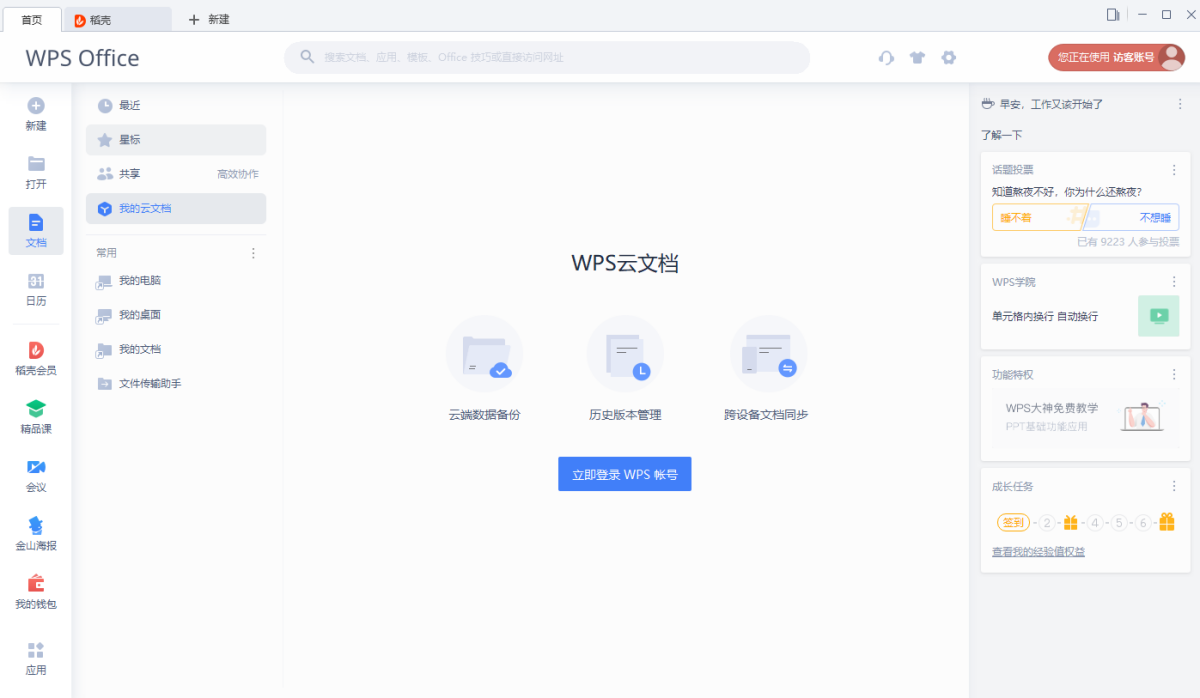The height and width of the screenshot is (698, 1200).
Task: Open the 查看我的经验值权益 link
Action: [x=1038, y=552]
